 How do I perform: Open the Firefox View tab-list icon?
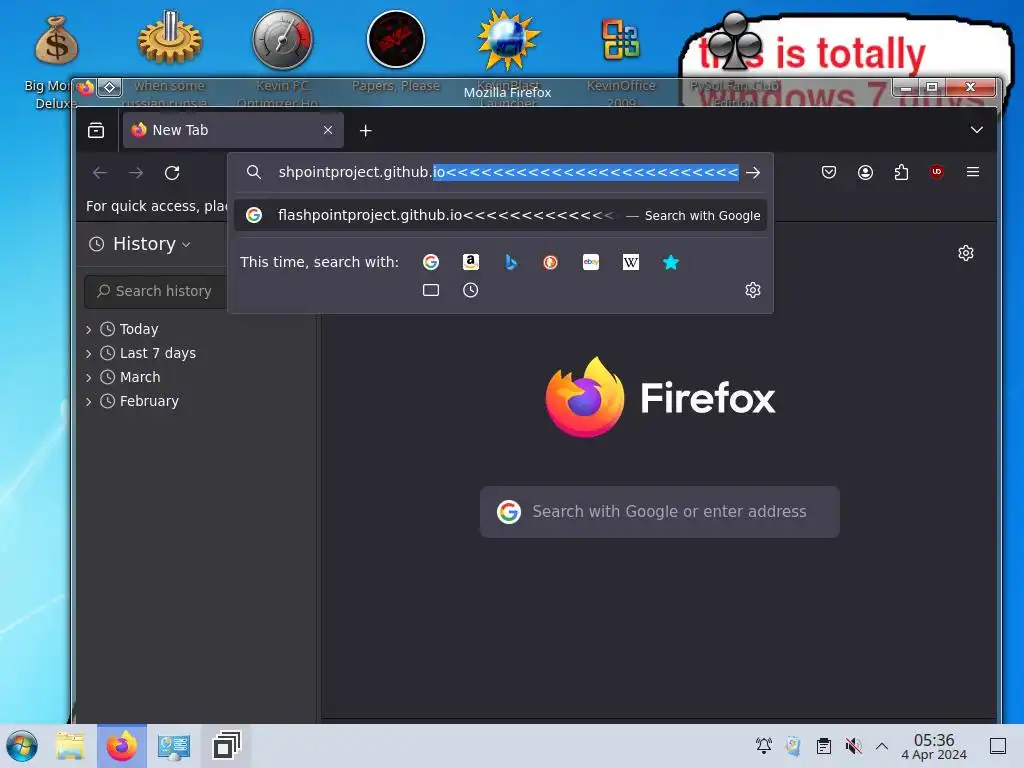96,131
